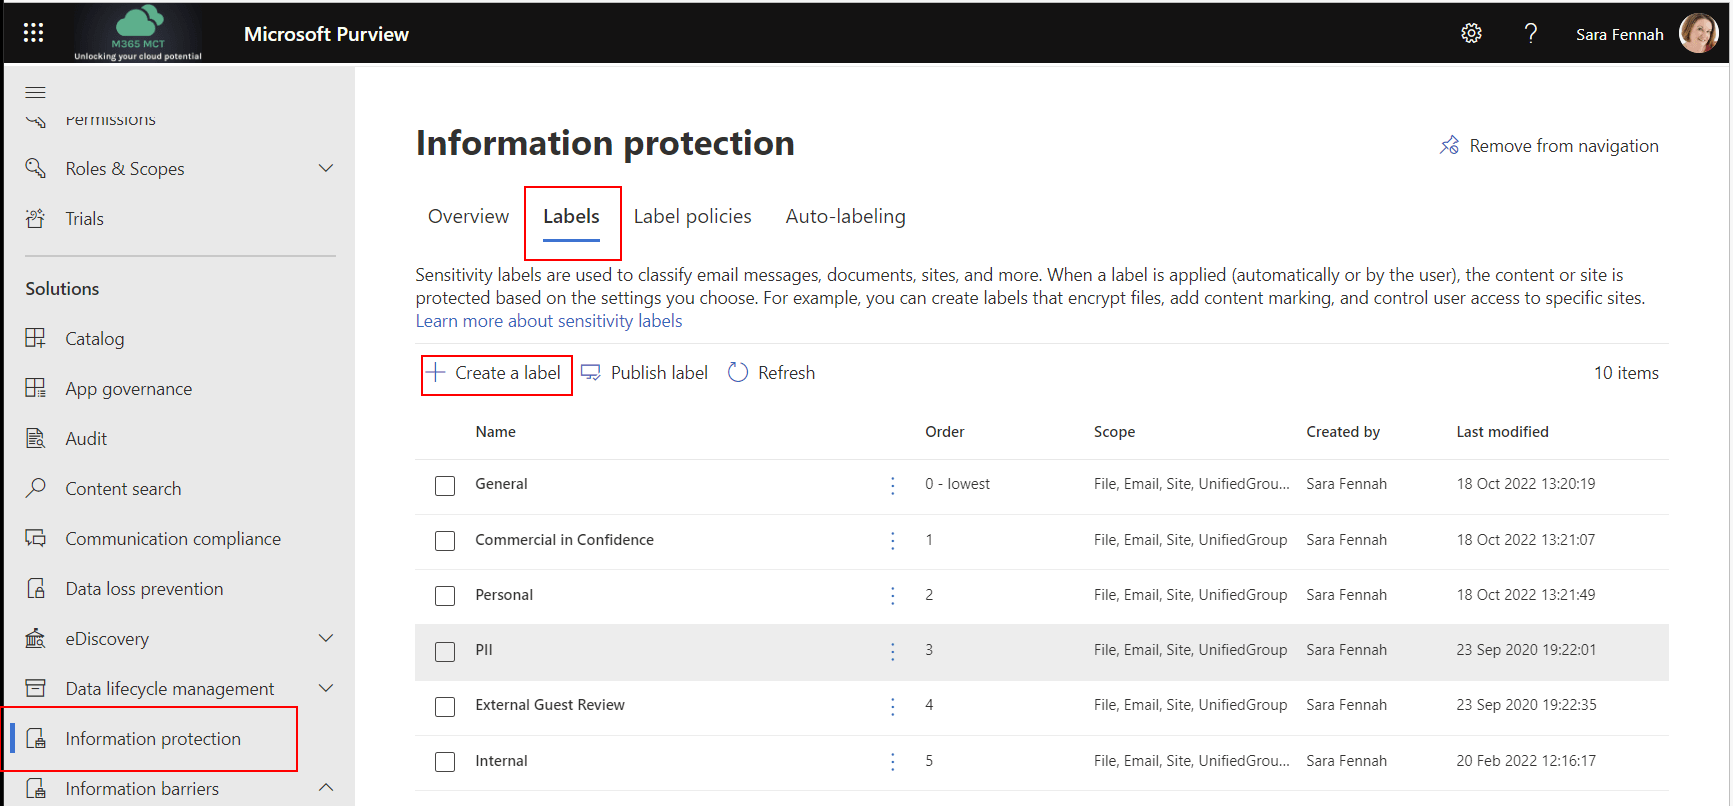1733x806 pixels.
Task: Open Sara Fennah's profile picture
Action: pyautogui.click(x=1698, y=33)
